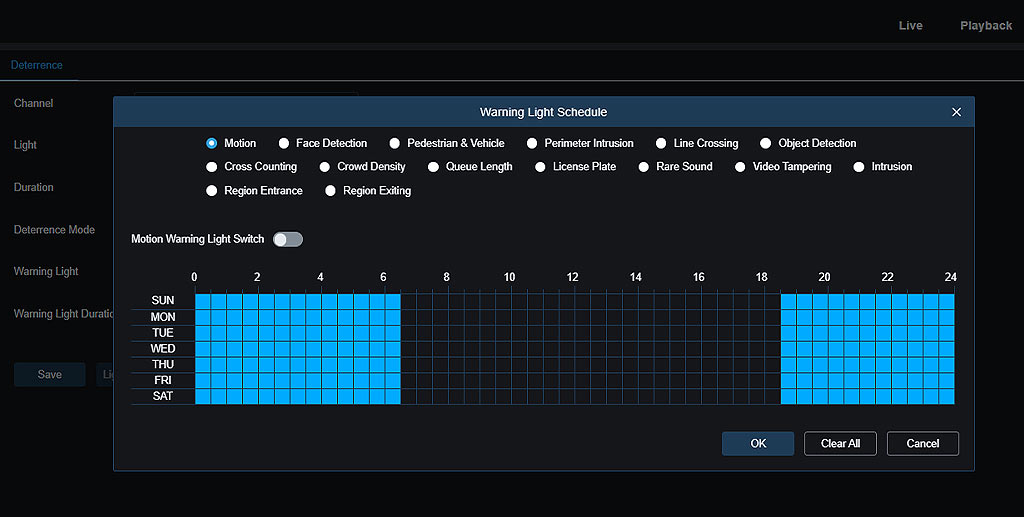Select the Face Detection radio option
1024x517 pixels.
pos(284,143)
